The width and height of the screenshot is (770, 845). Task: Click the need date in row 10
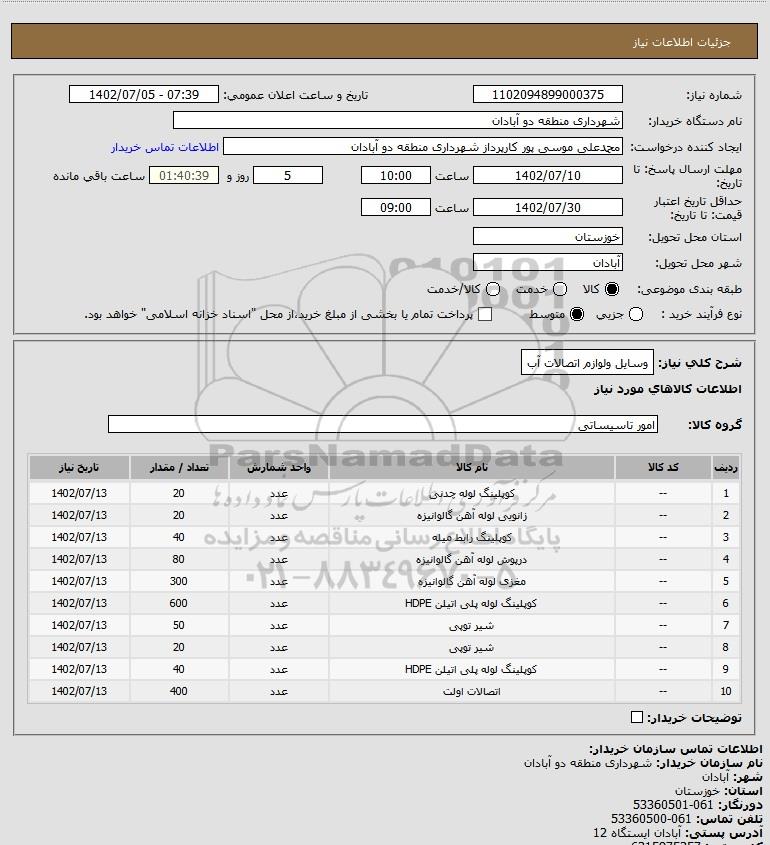[x=79, y=691]
